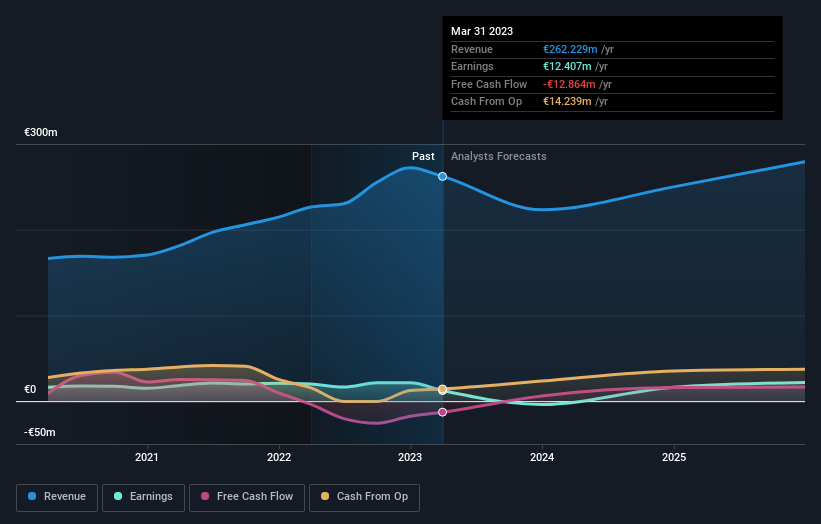The width and height of the screenshot is (821, 524).
Task: Click the €300m y-axis label
Action: 41,132
